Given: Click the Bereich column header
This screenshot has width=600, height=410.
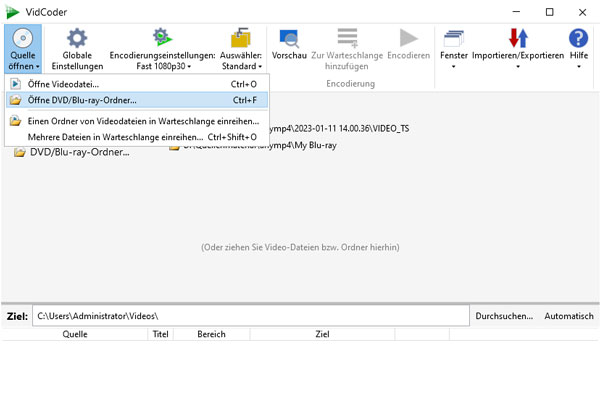Looking at the screenshot, I should 211,334.
